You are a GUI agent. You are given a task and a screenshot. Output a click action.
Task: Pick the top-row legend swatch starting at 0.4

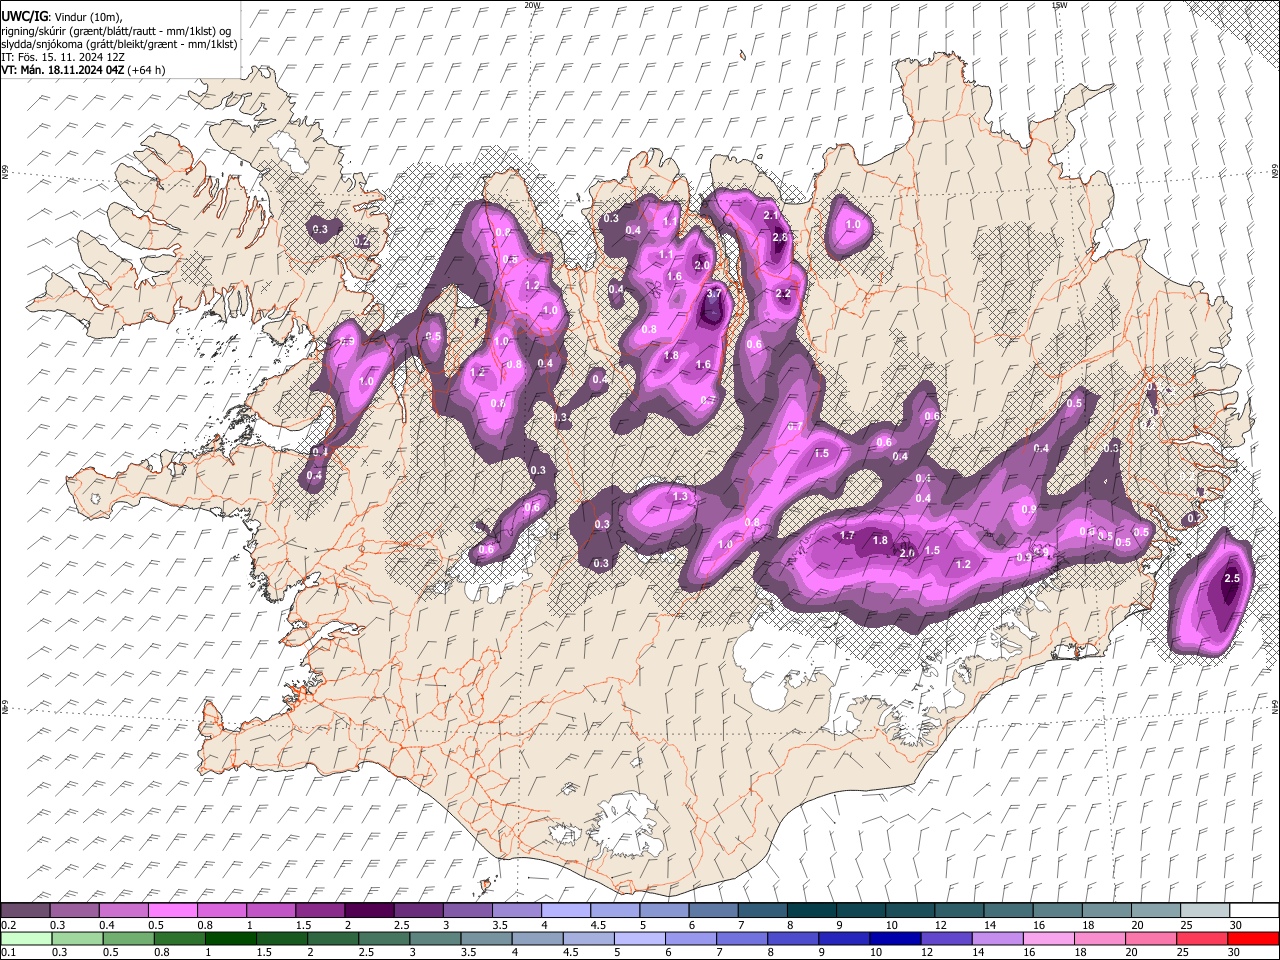pyautogui.click(x=123, y=911)
